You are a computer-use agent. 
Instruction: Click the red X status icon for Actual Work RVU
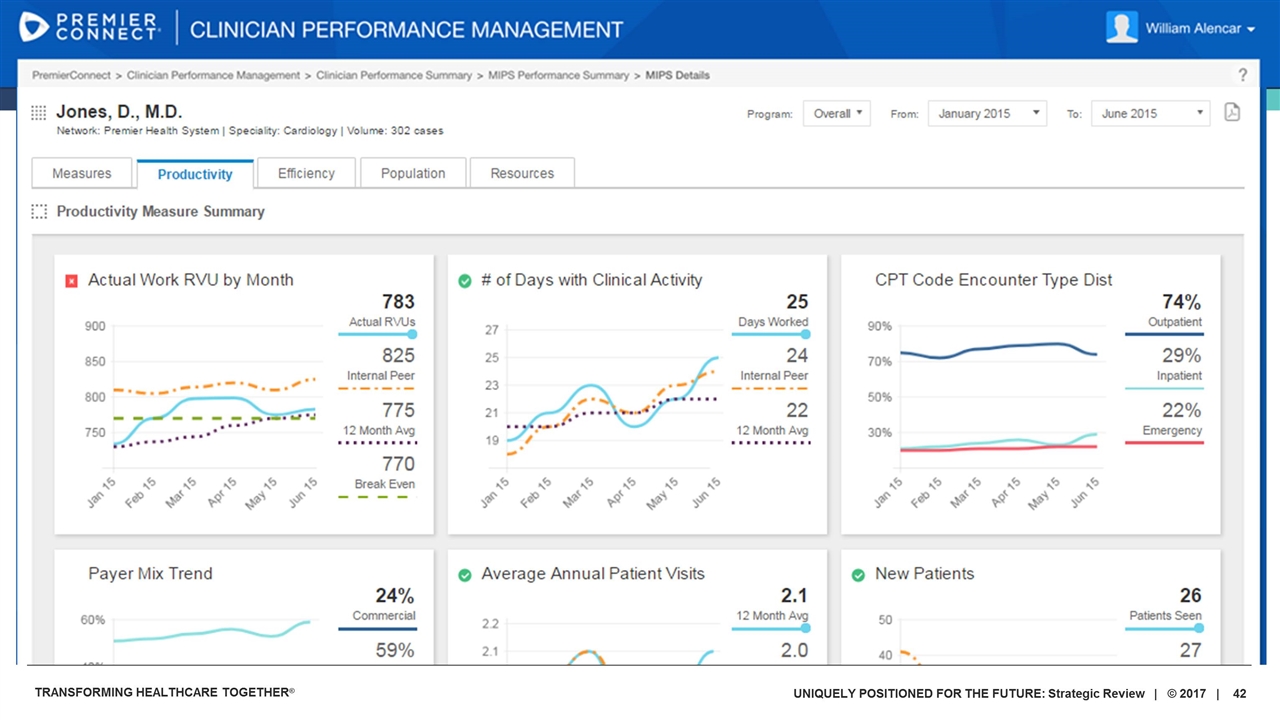coord(71,281)
